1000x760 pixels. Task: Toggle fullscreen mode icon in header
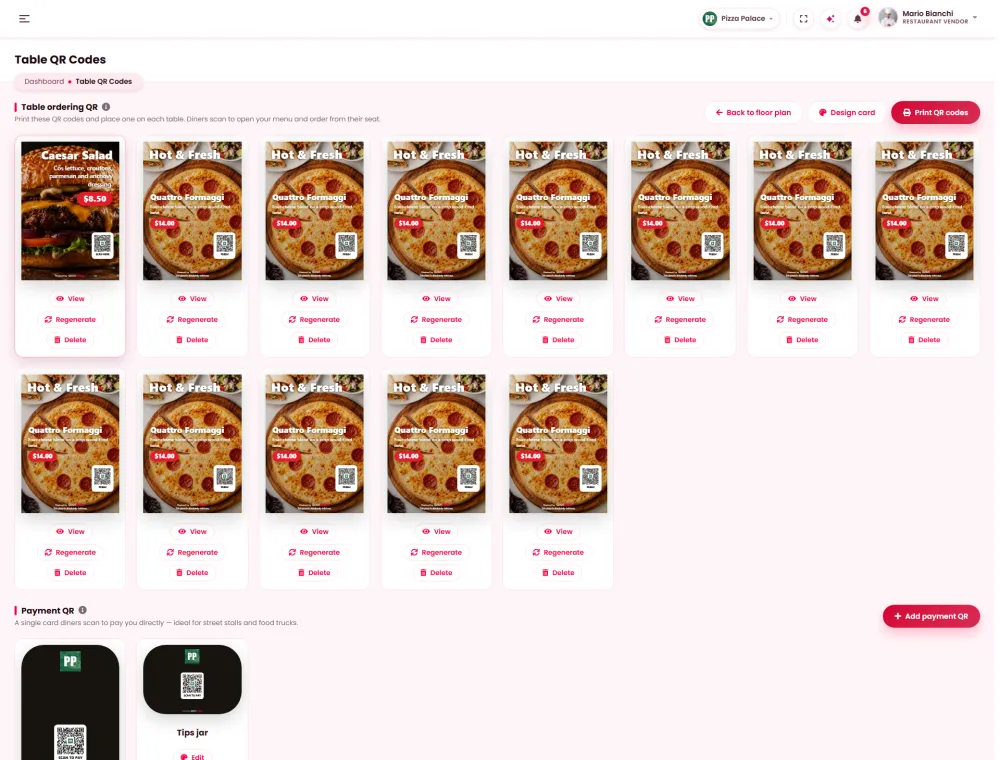804,18
